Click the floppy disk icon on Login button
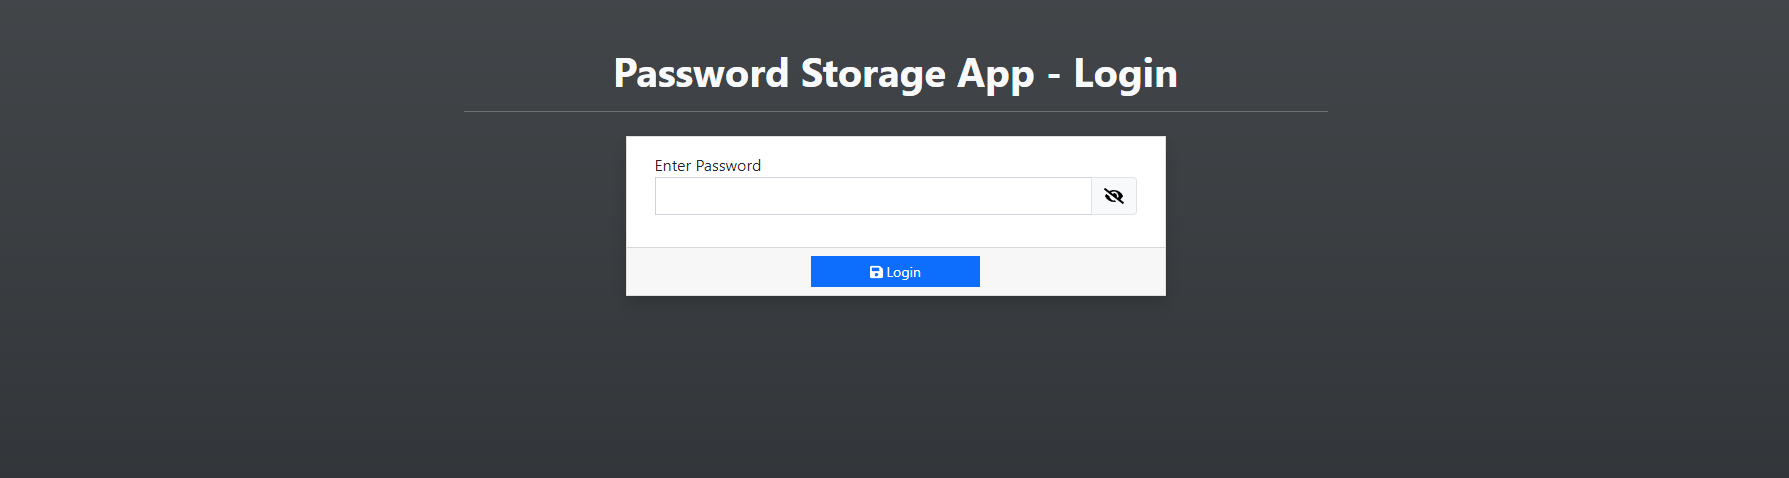 pos(876,272)
